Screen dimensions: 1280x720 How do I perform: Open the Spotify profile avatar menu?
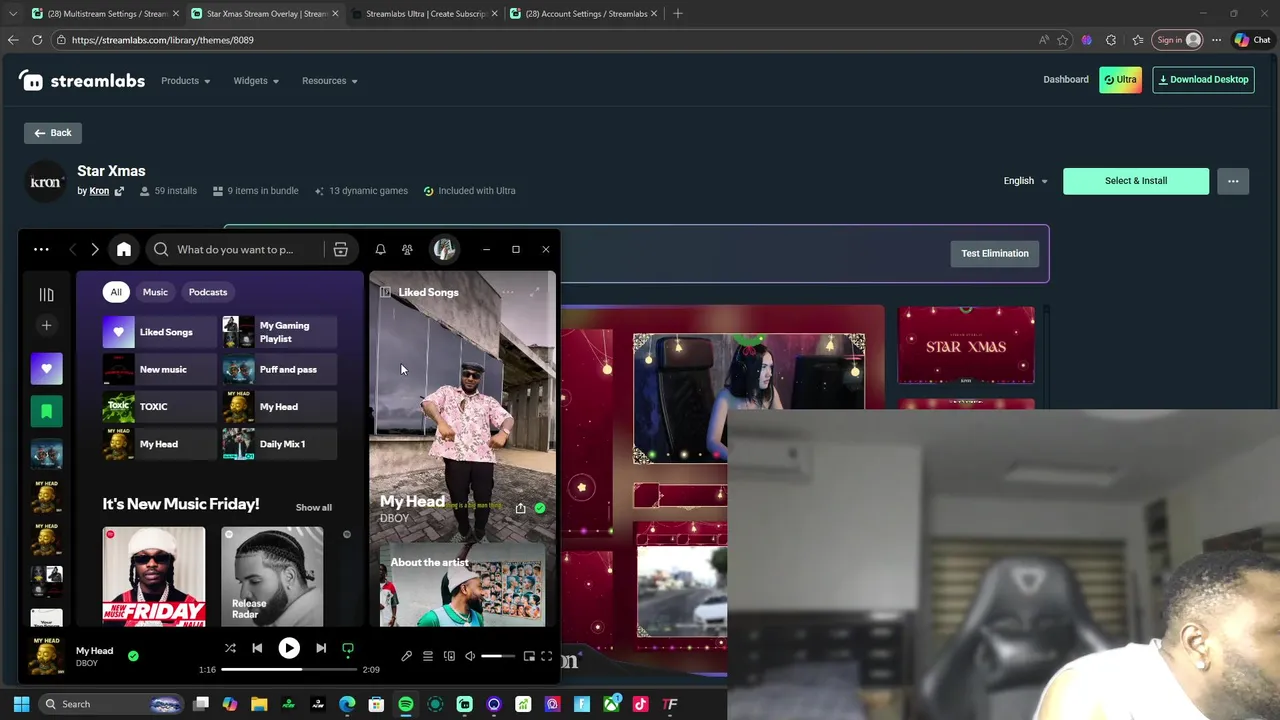(x=445, y=249)
